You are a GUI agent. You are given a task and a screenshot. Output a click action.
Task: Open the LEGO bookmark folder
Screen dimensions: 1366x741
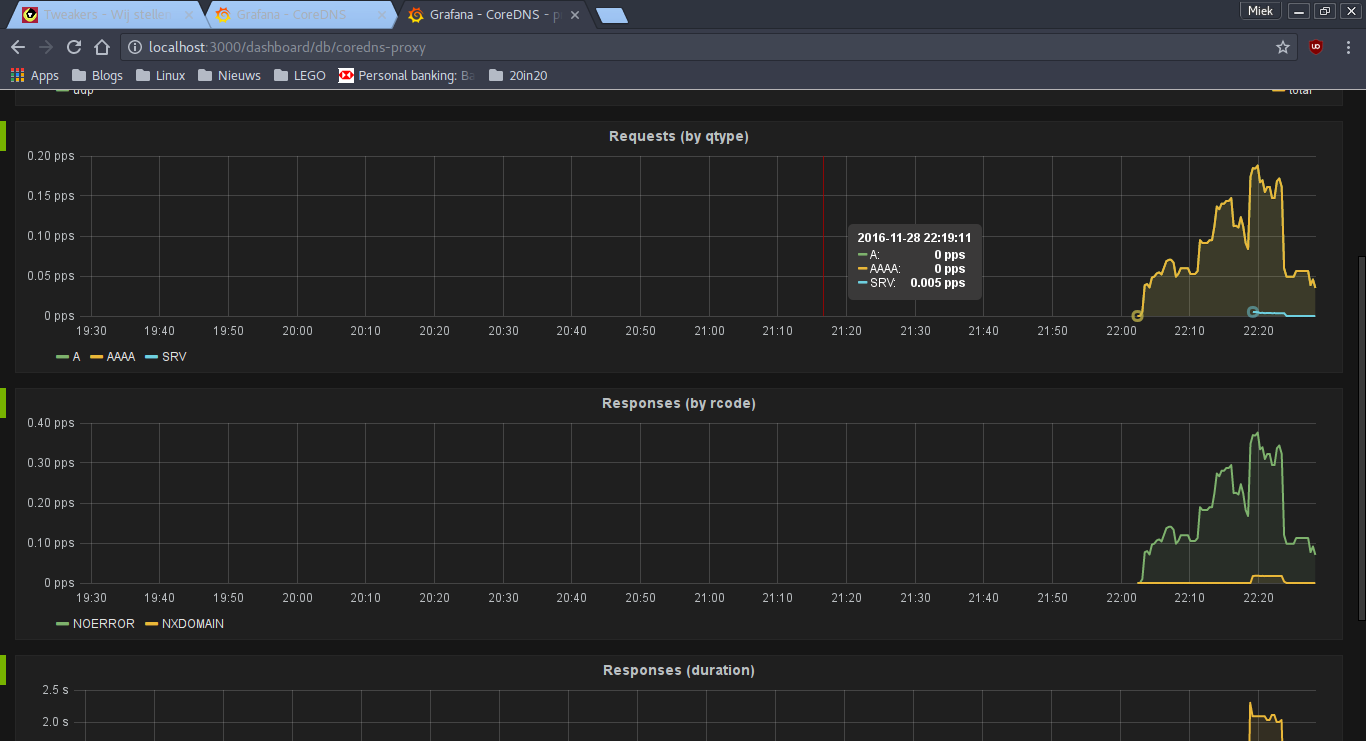(299, 75)
